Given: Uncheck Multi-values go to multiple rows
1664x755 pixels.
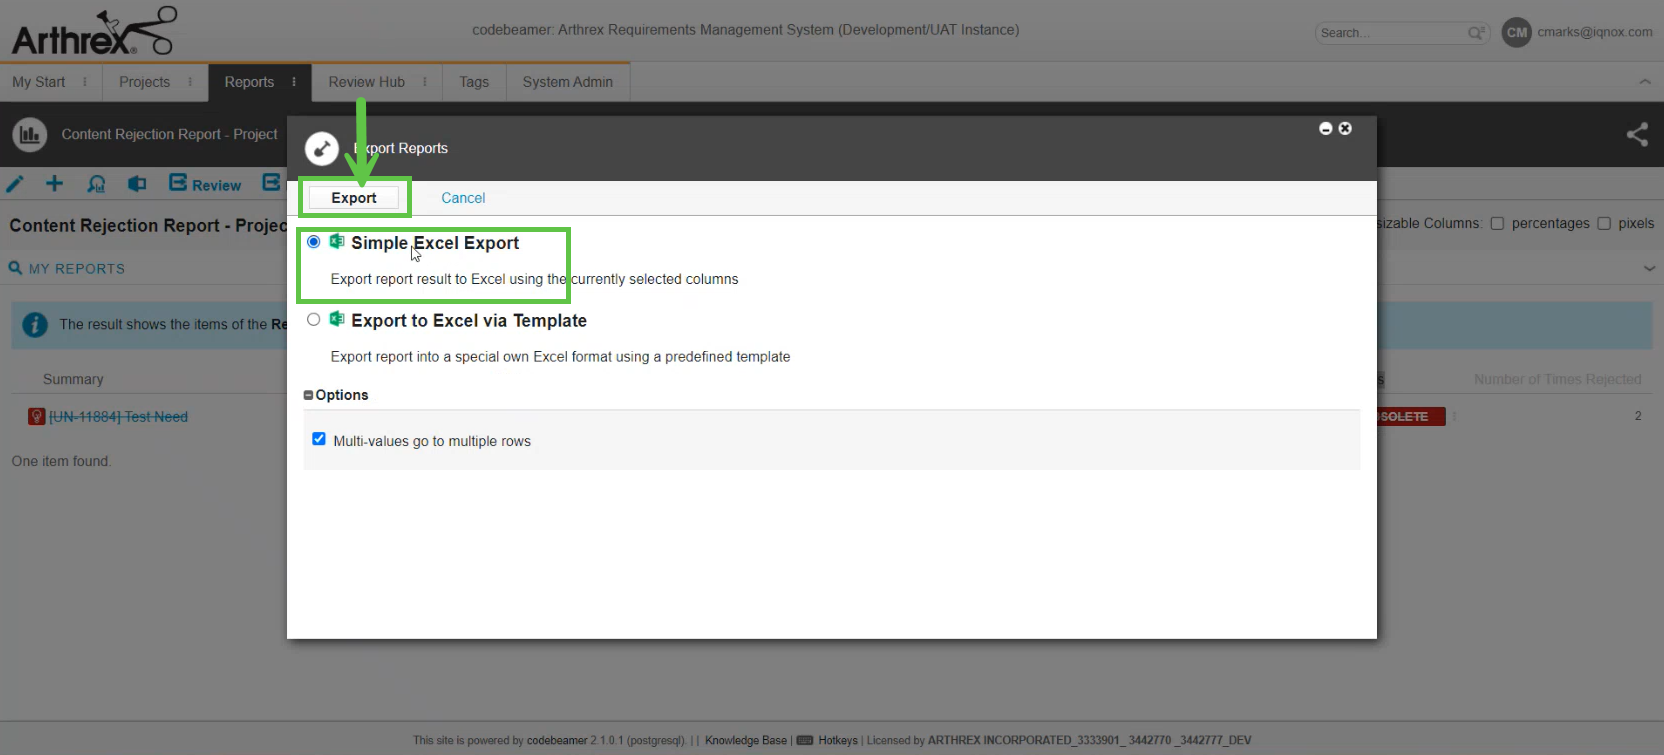Looking at the screenshot, I should (x=319, y=439).
